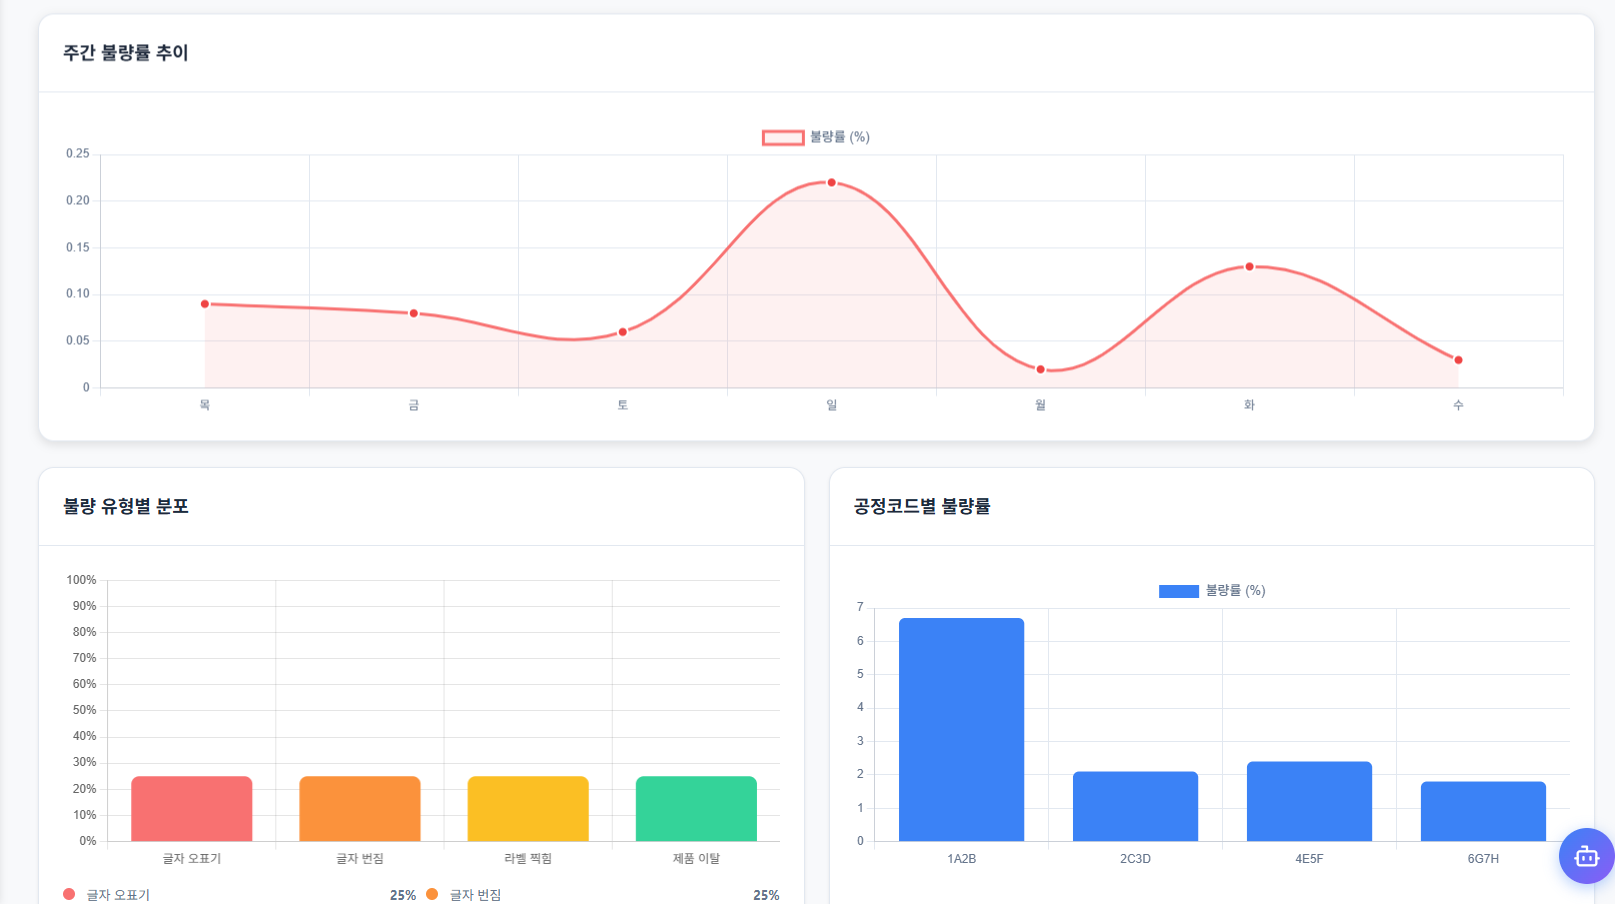Select the 1A2B process code bar
Screen dimensions: 1615x904
(x=961, y=729)
